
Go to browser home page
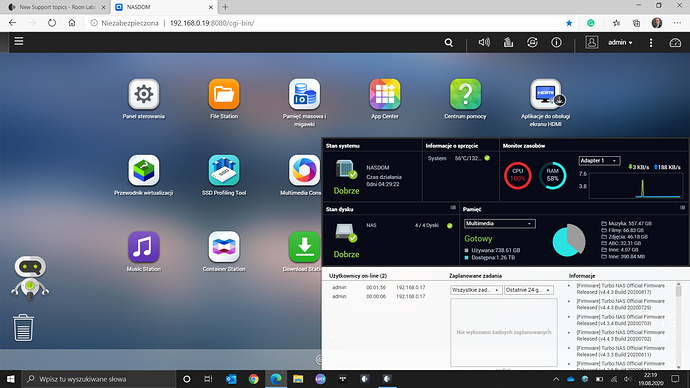point(72,23)
